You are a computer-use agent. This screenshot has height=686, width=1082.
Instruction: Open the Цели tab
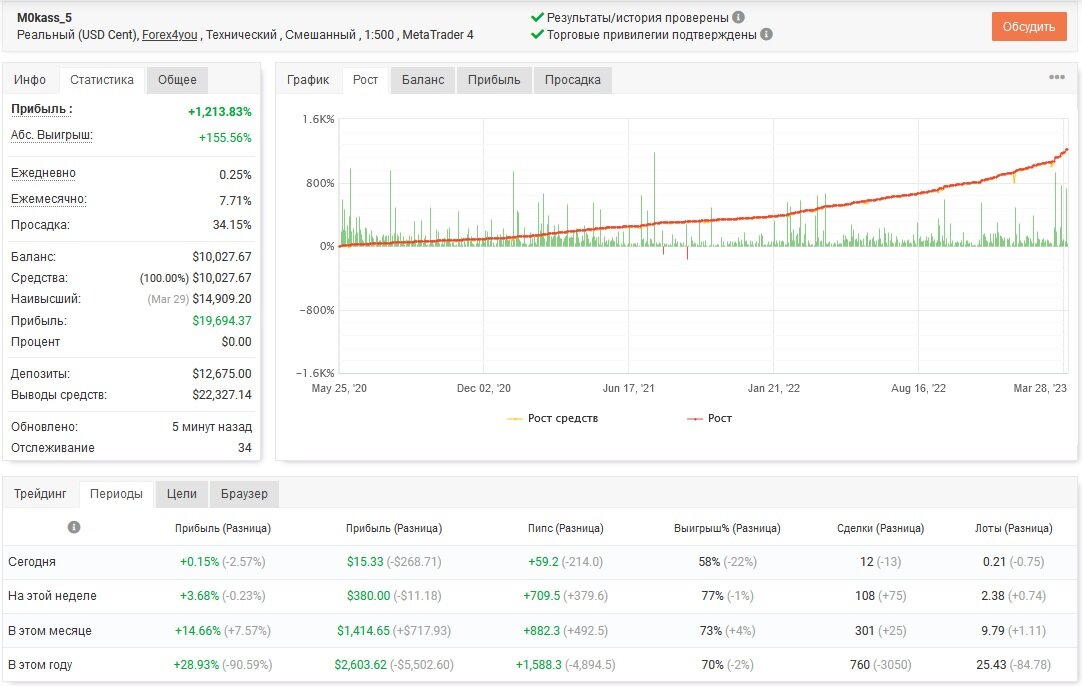(x=181, y=493)
